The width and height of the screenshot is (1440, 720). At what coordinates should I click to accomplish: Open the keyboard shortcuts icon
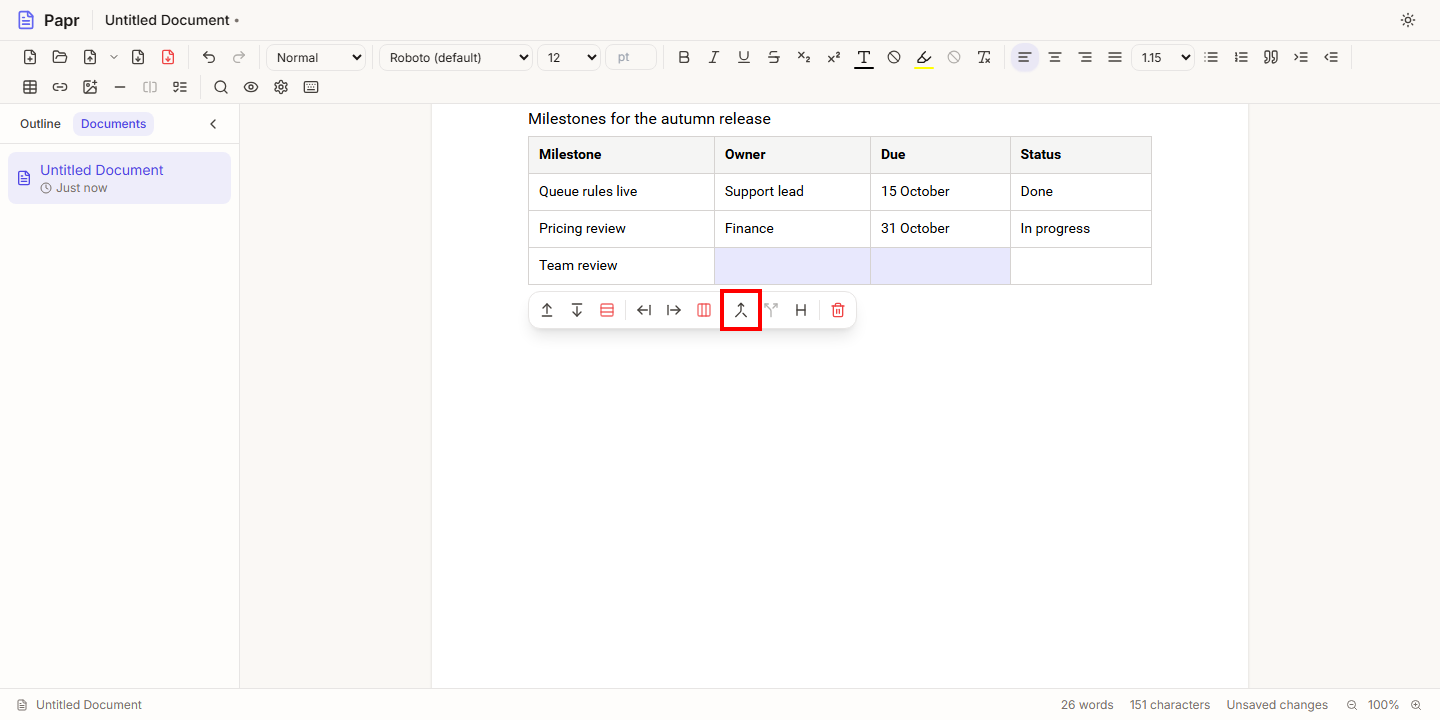[311, 87]
